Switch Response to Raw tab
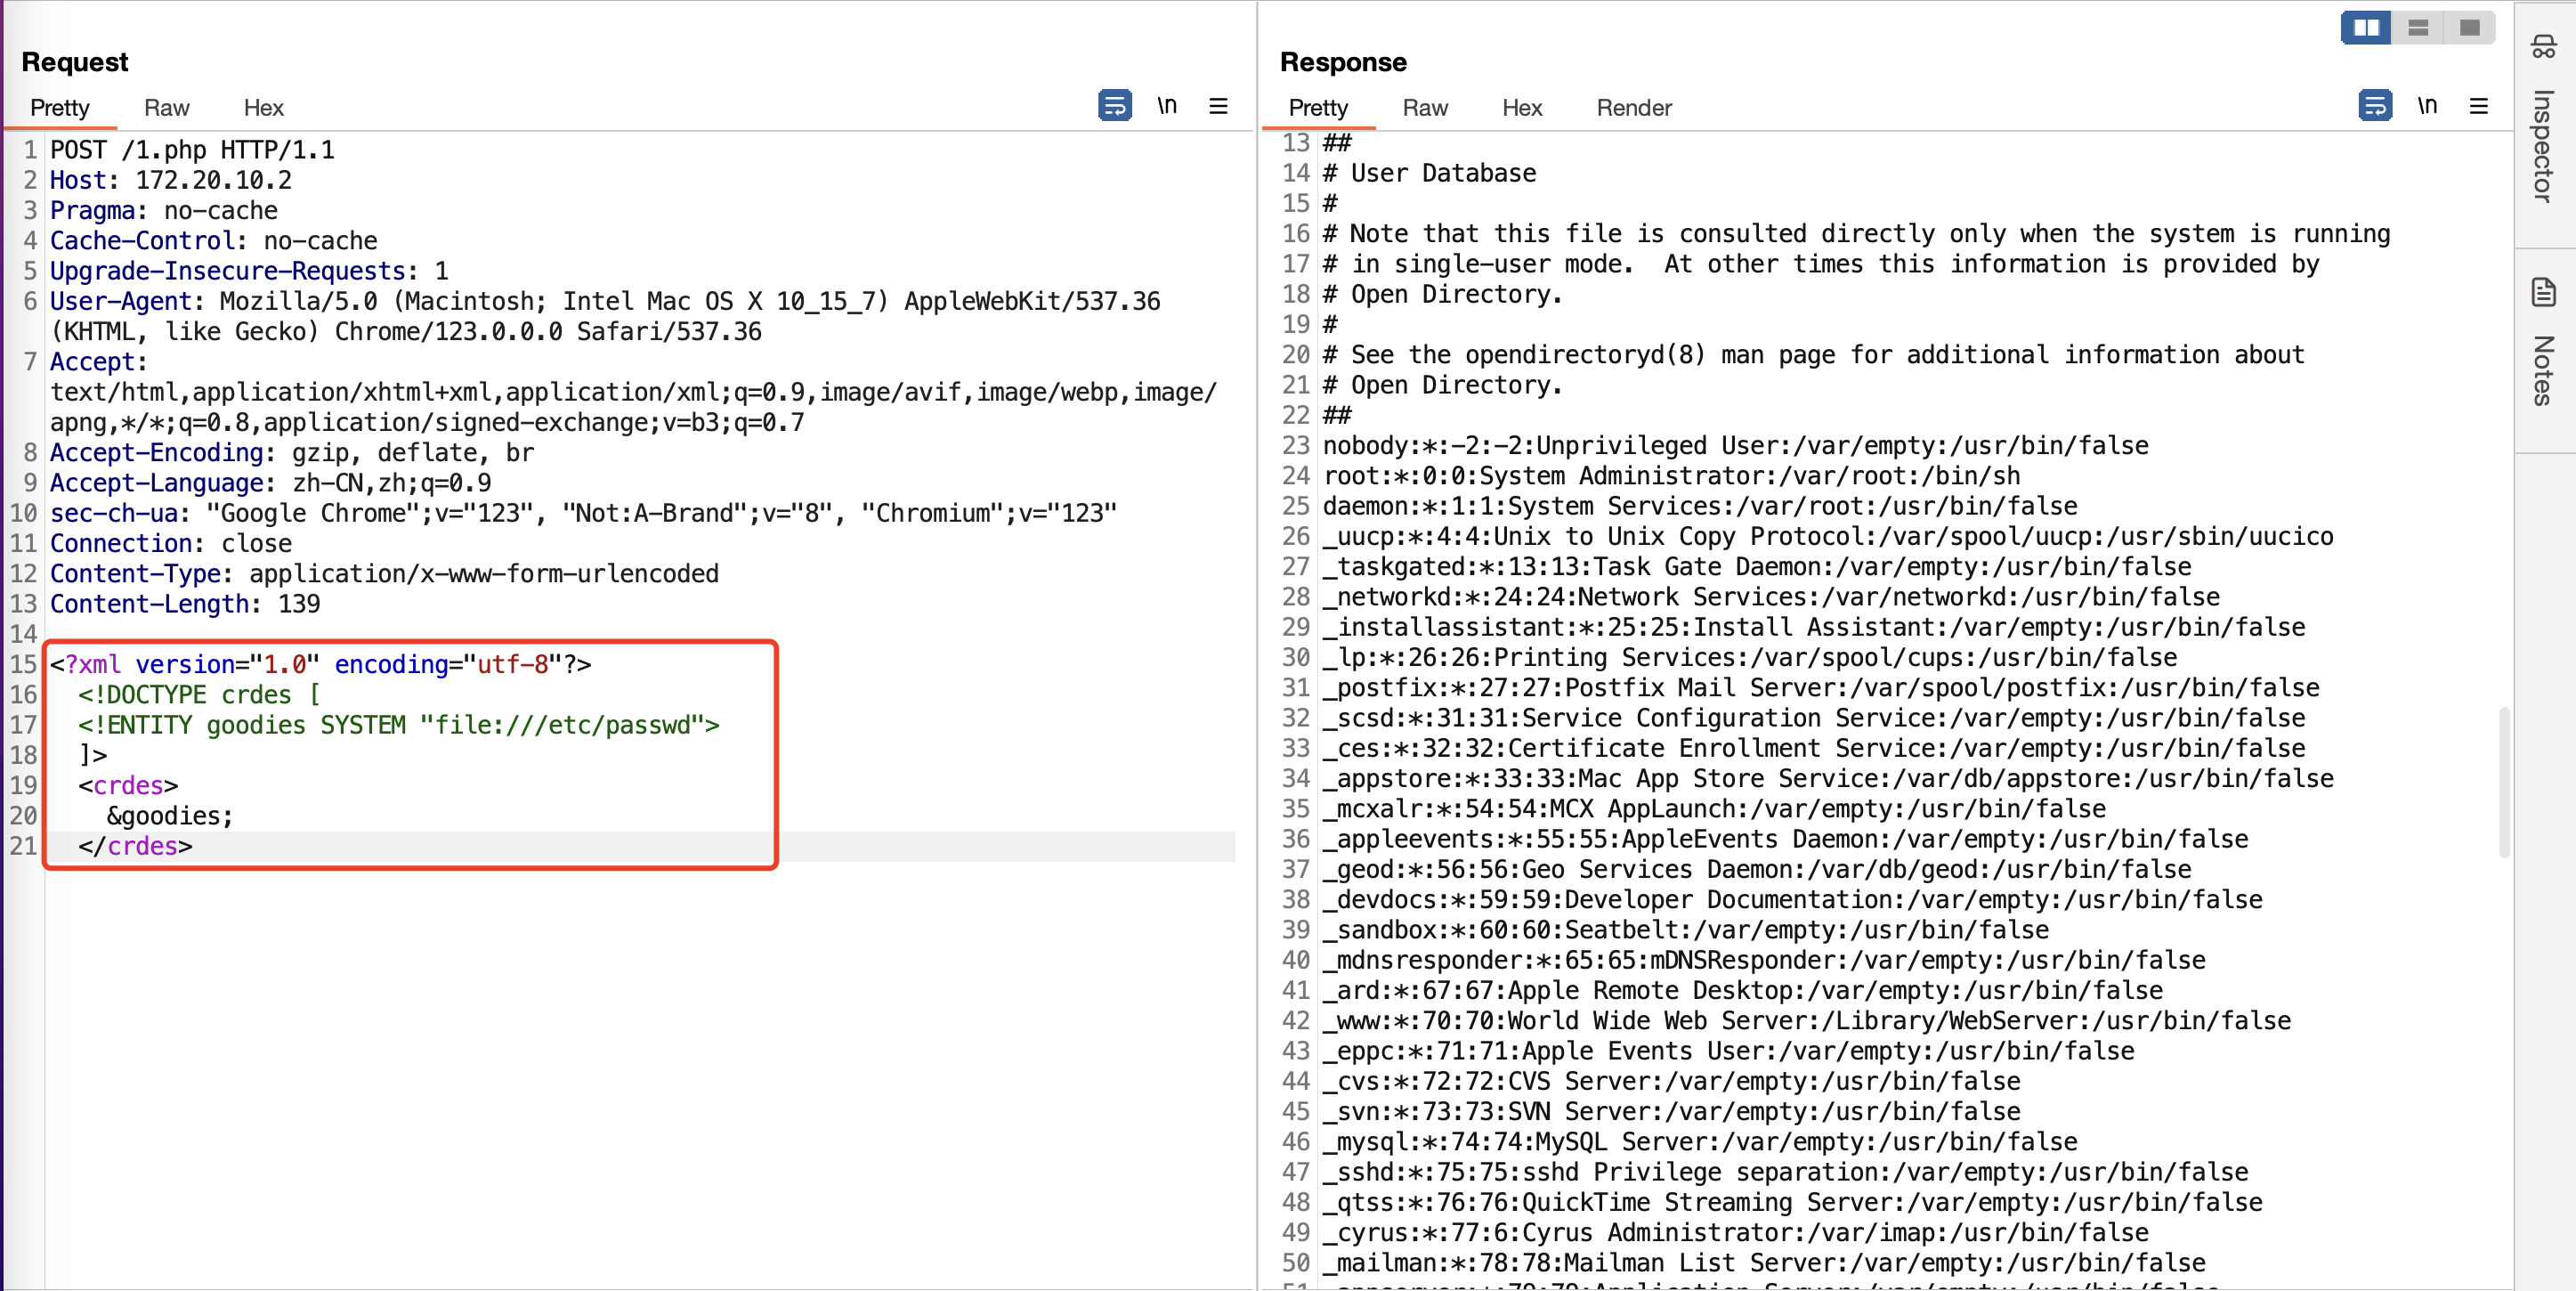 [x=1425, y=107]
